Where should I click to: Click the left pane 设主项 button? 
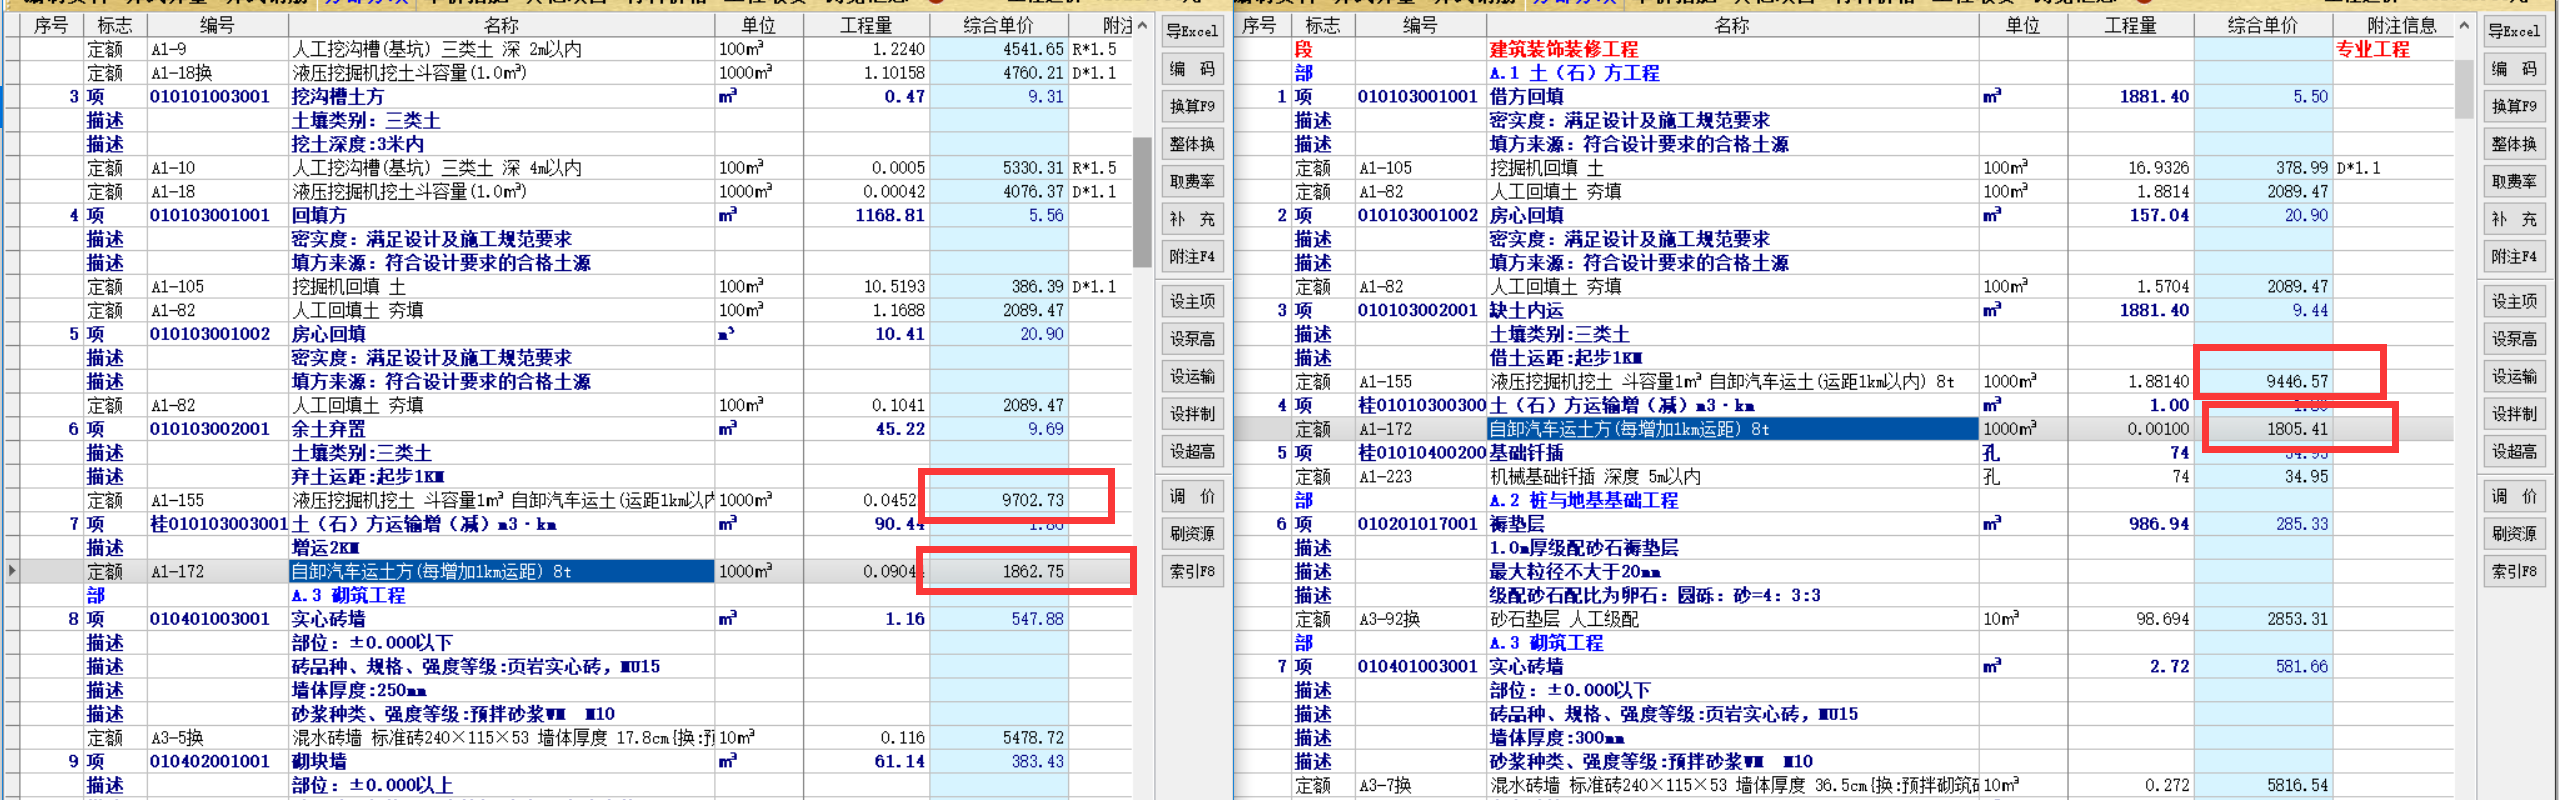(1192, 301)
